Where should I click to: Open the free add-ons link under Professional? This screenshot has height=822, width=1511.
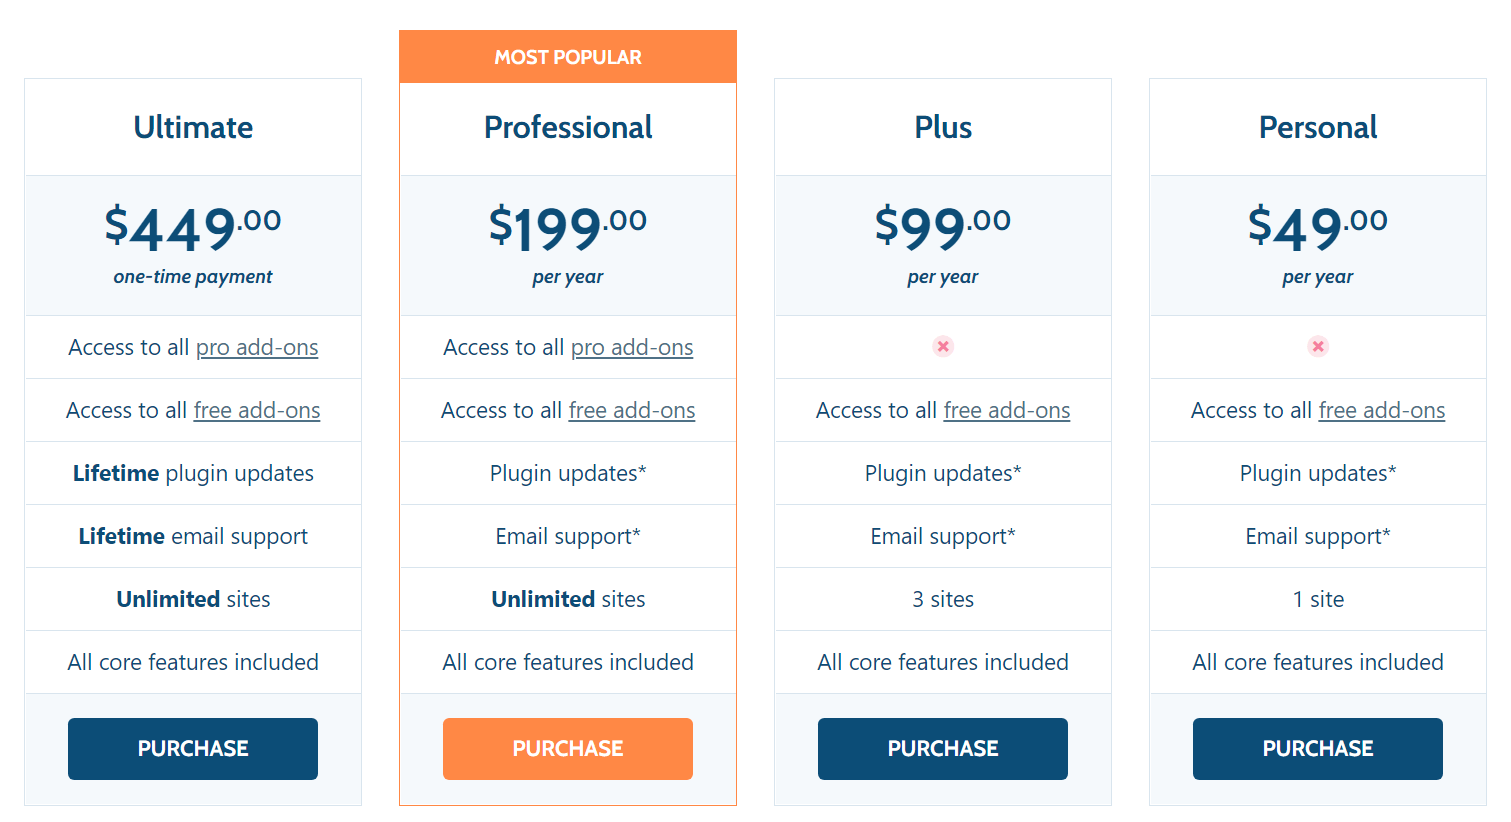(x=632, y=410)
